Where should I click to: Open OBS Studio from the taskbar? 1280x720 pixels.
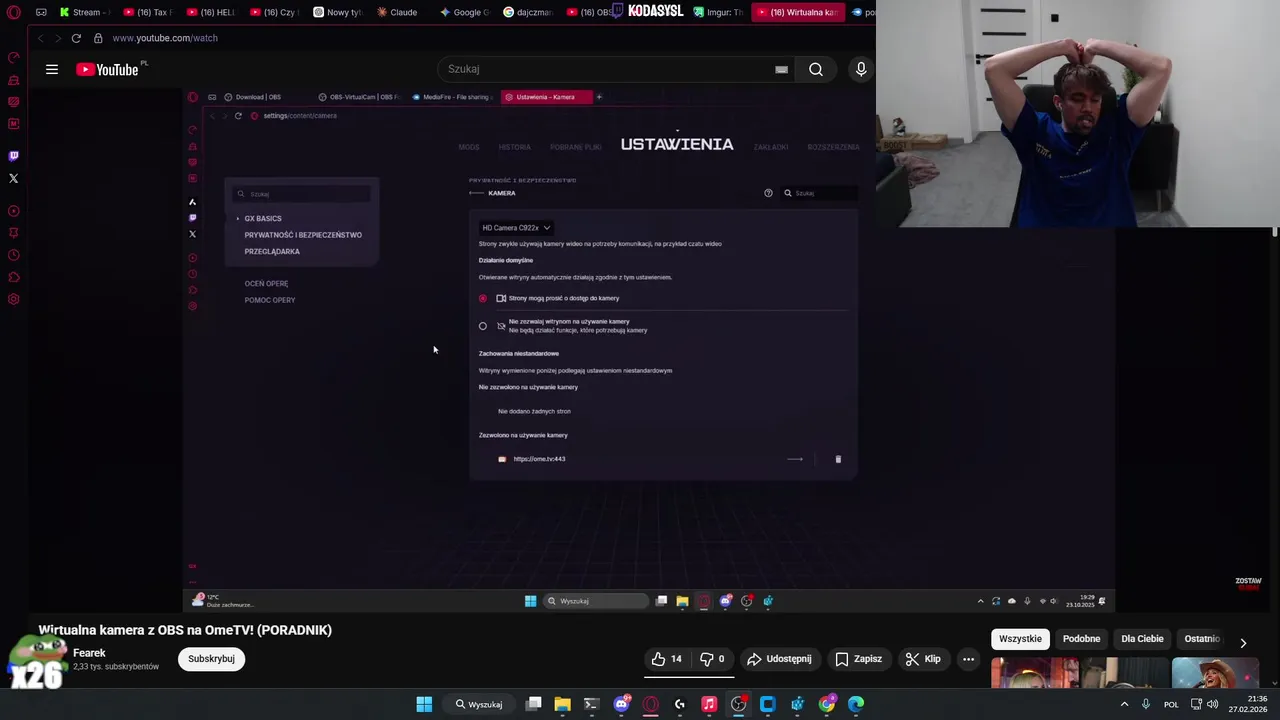coord(738,704)
